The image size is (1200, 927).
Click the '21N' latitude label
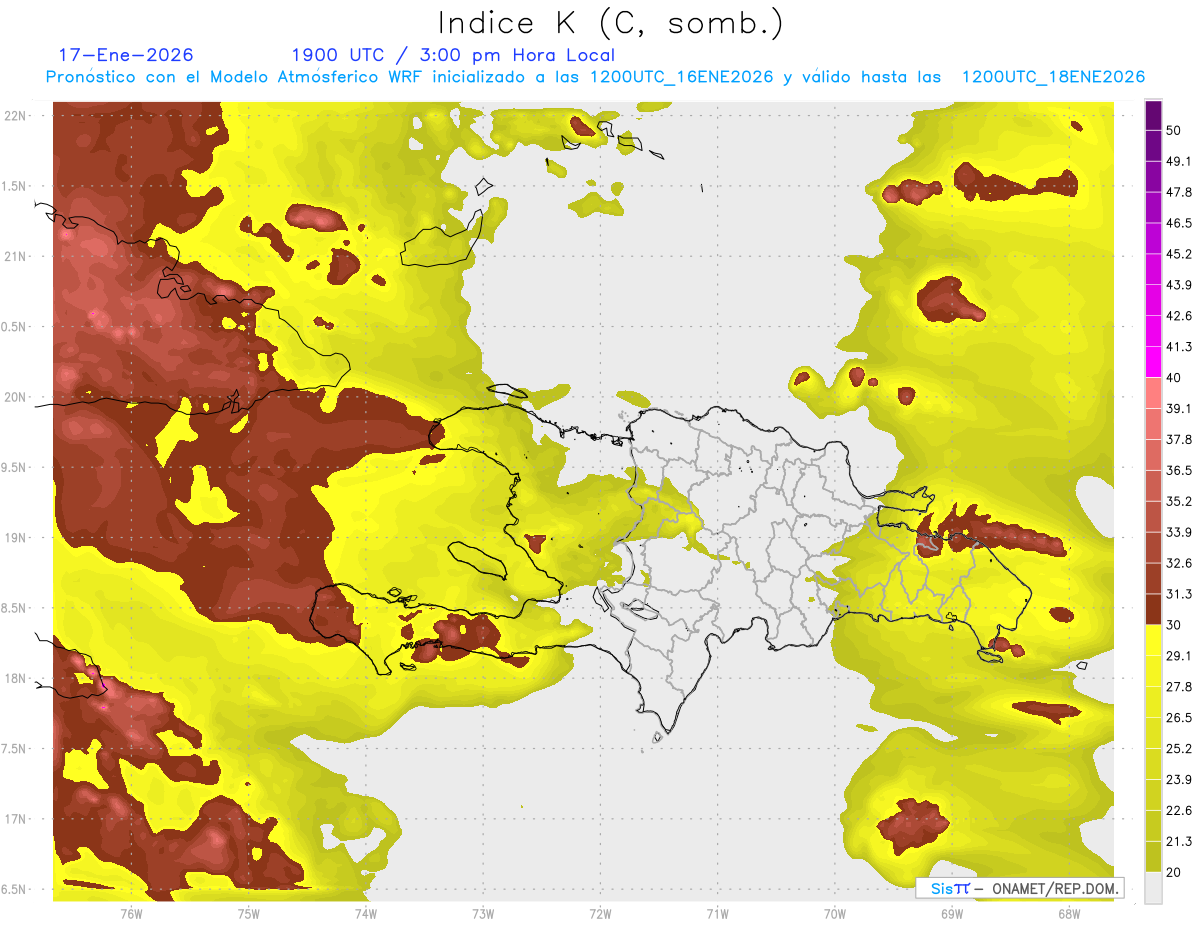[16, 256]
